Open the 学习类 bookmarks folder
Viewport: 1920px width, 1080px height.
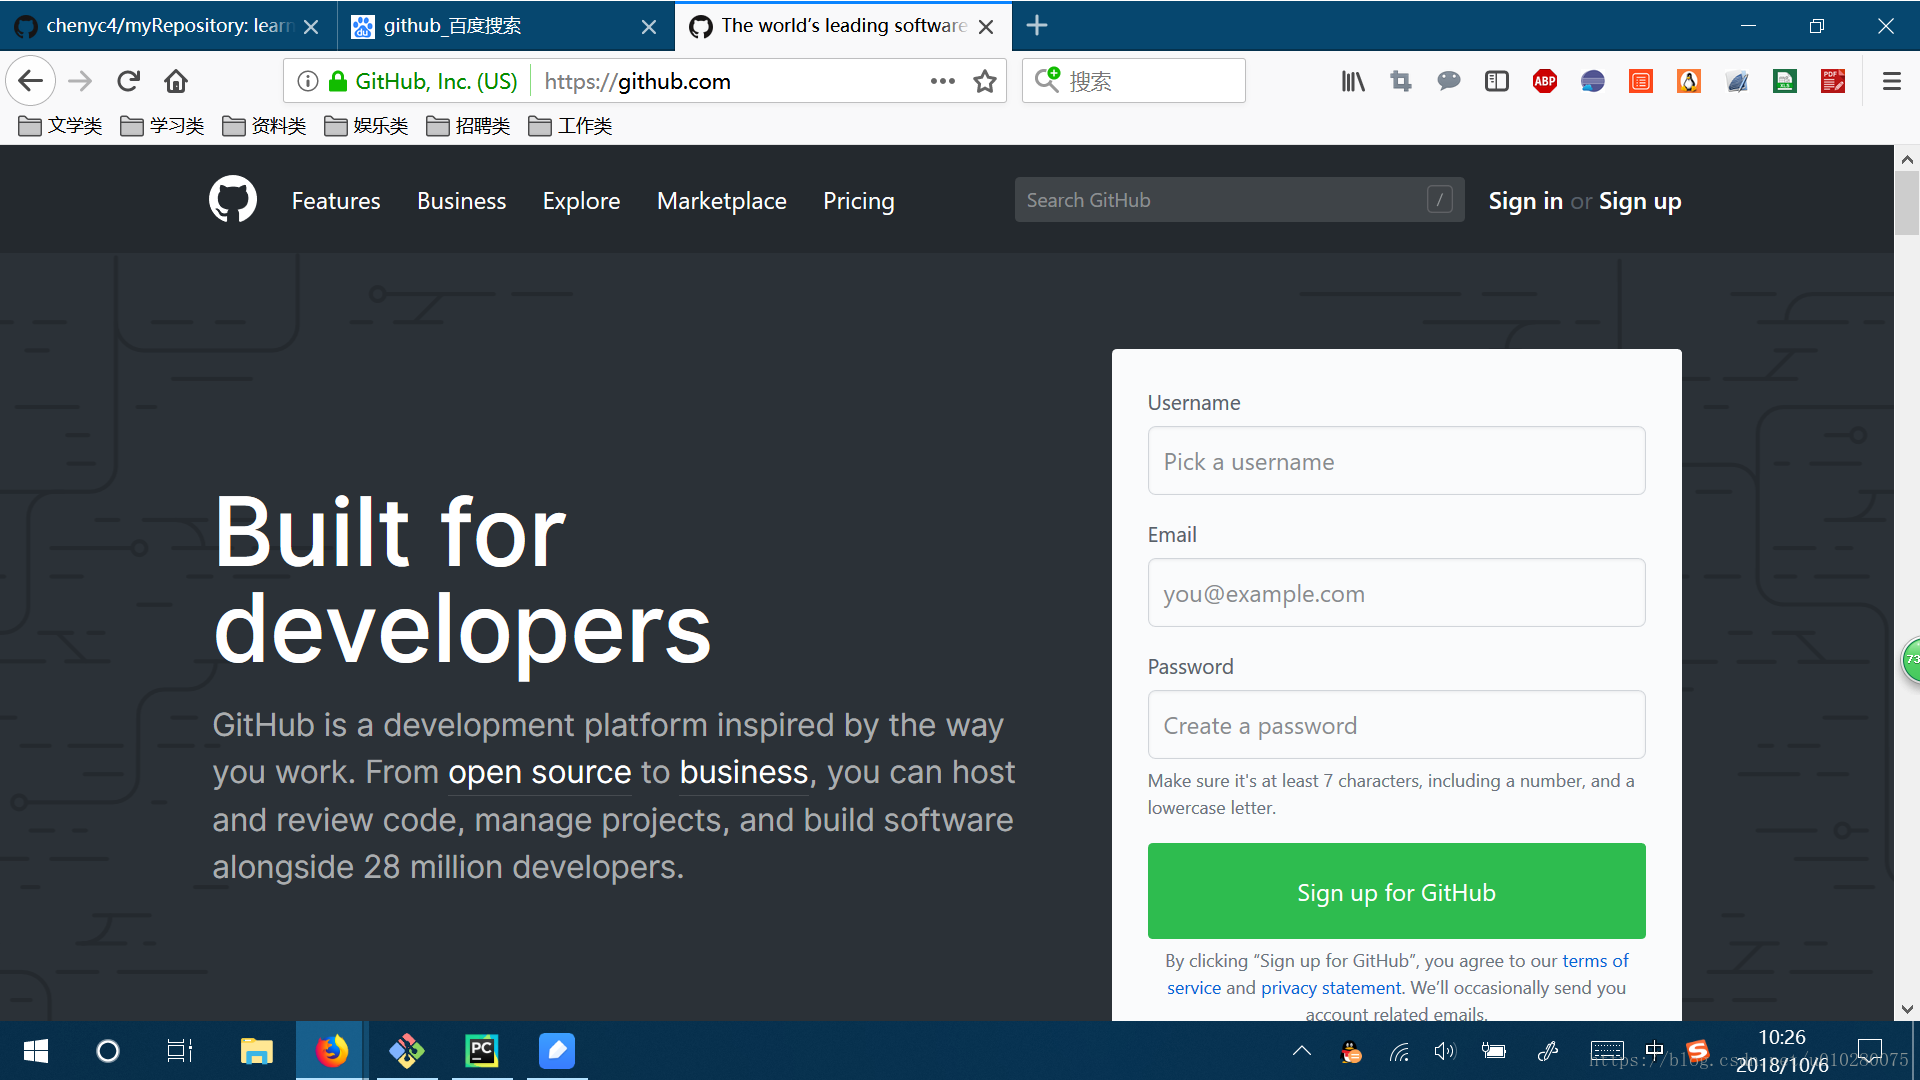tap(163, 125)
